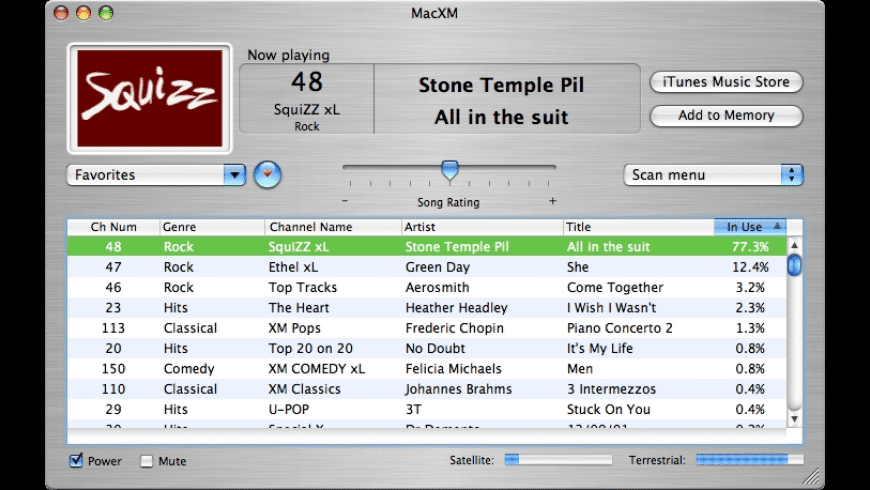The width and height of the screenshot is (870, 490).
Task: Toggle the Power checkbox
Action: tap(76, 461)
